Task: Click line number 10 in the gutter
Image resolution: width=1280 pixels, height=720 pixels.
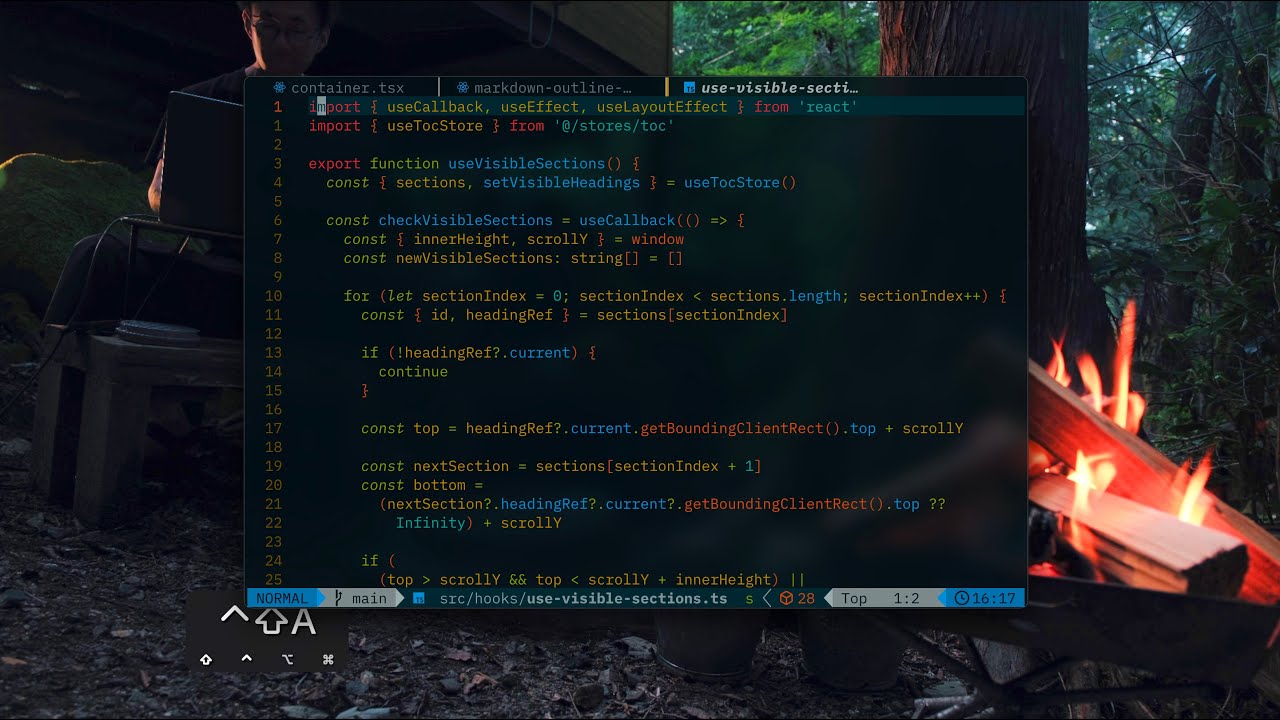Action: click(x=274, y=296)
